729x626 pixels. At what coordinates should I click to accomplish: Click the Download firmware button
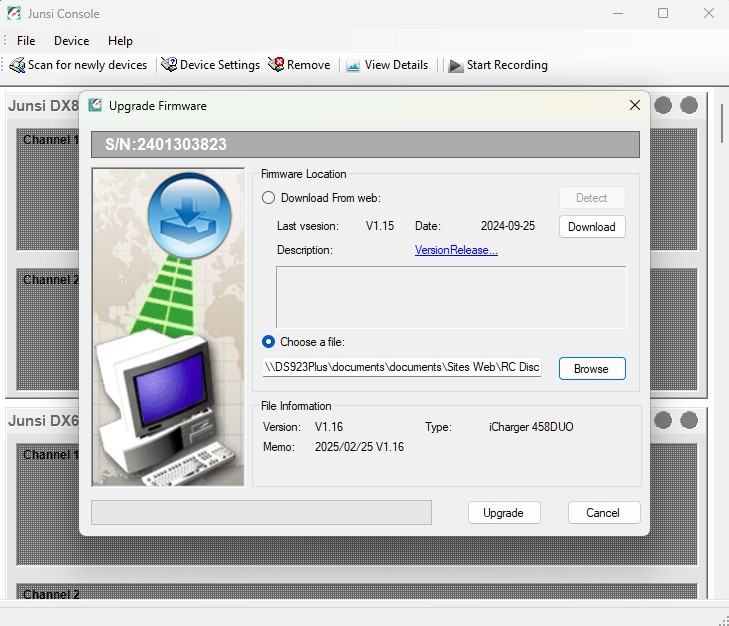(591, 227)
